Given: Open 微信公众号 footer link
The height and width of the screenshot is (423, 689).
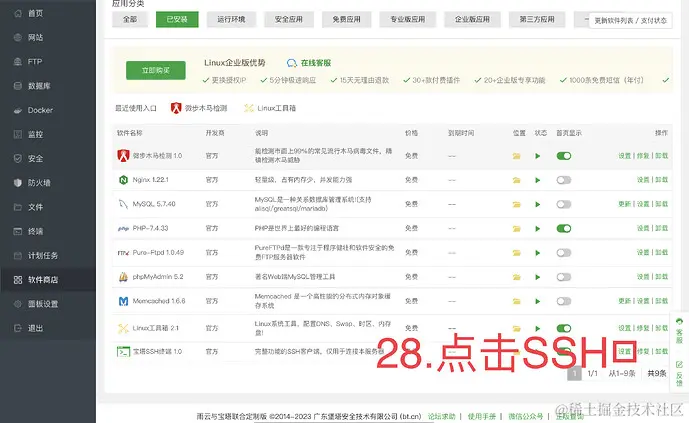Looking at the screenshot, I should [x=526, y=416].
